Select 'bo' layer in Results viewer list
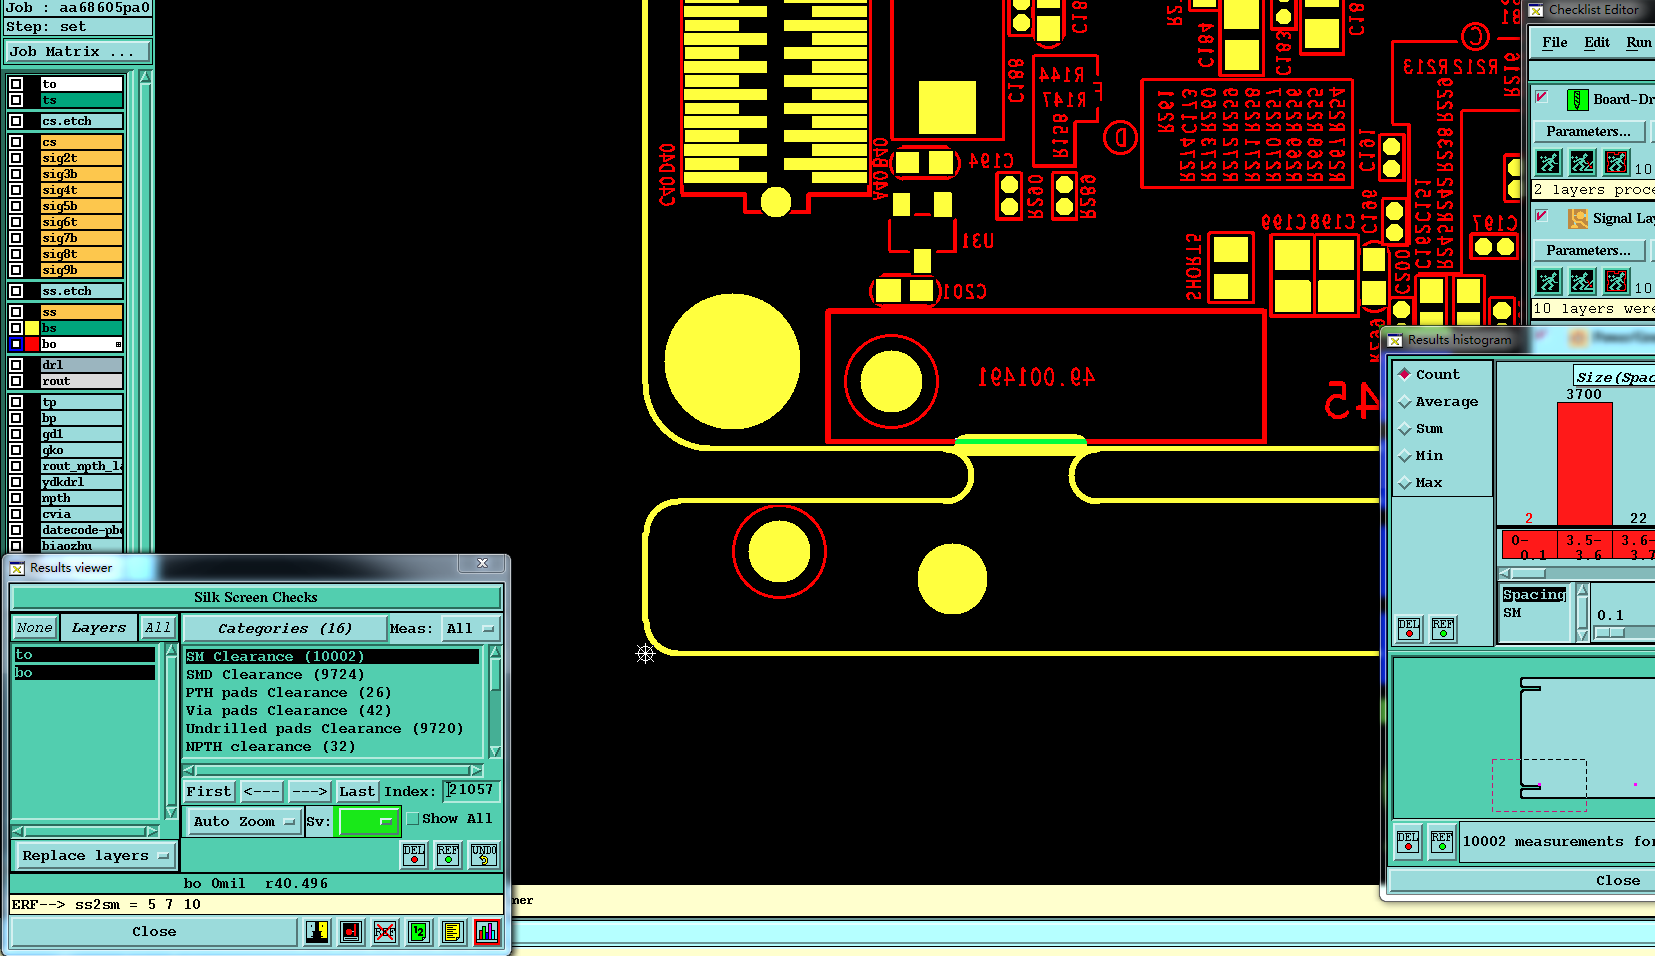This screenshot has height=956, width=1655. tap(85, 673)
